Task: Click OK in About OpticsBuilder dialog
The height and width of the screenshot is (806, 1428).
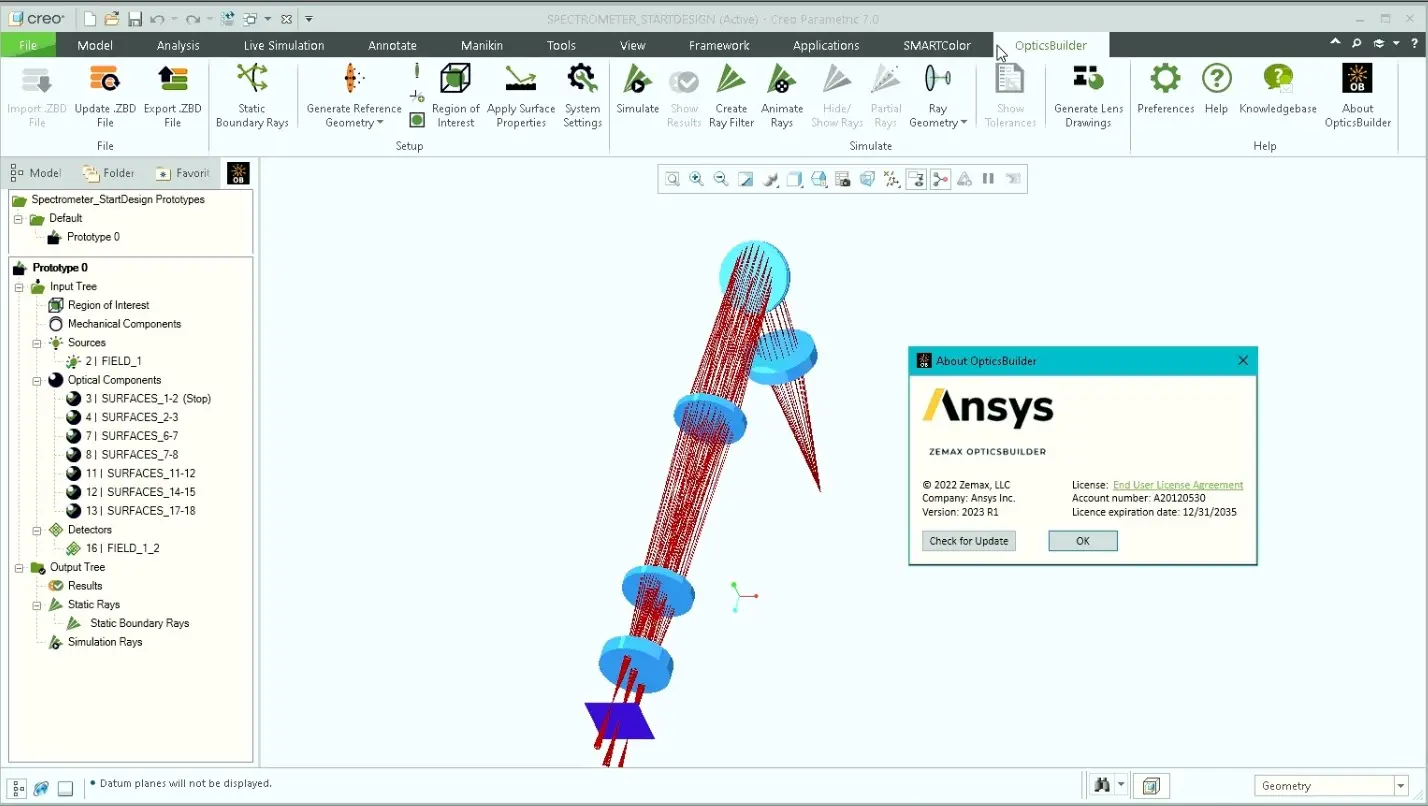Action: point(1083,541)
